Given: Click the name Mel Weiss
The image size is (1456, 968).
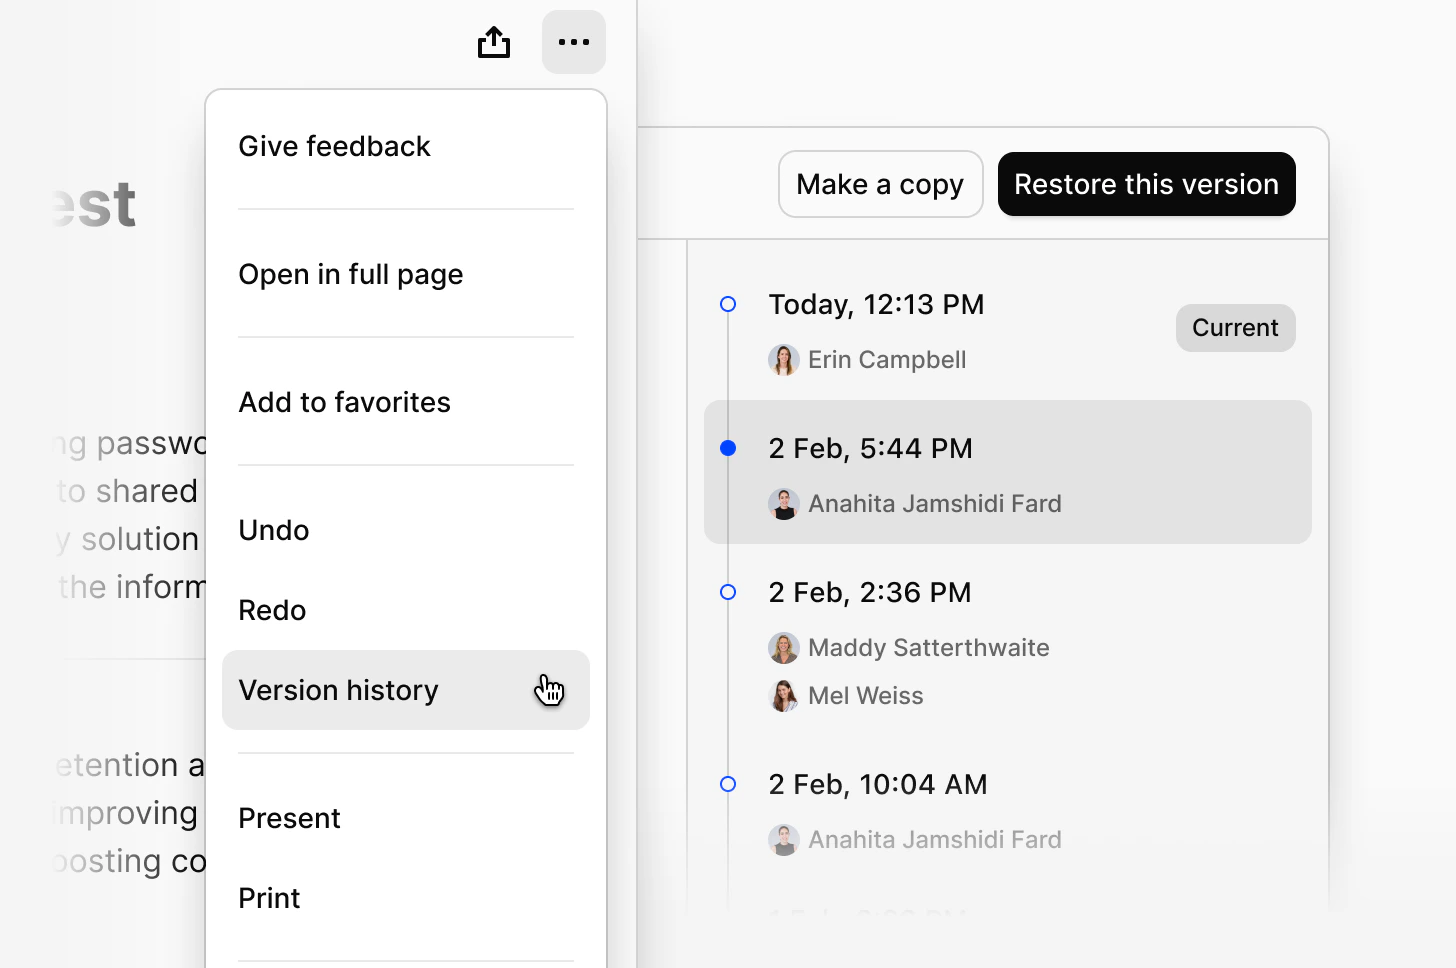Looking at the screenshot, I should (x=866, y=696).
